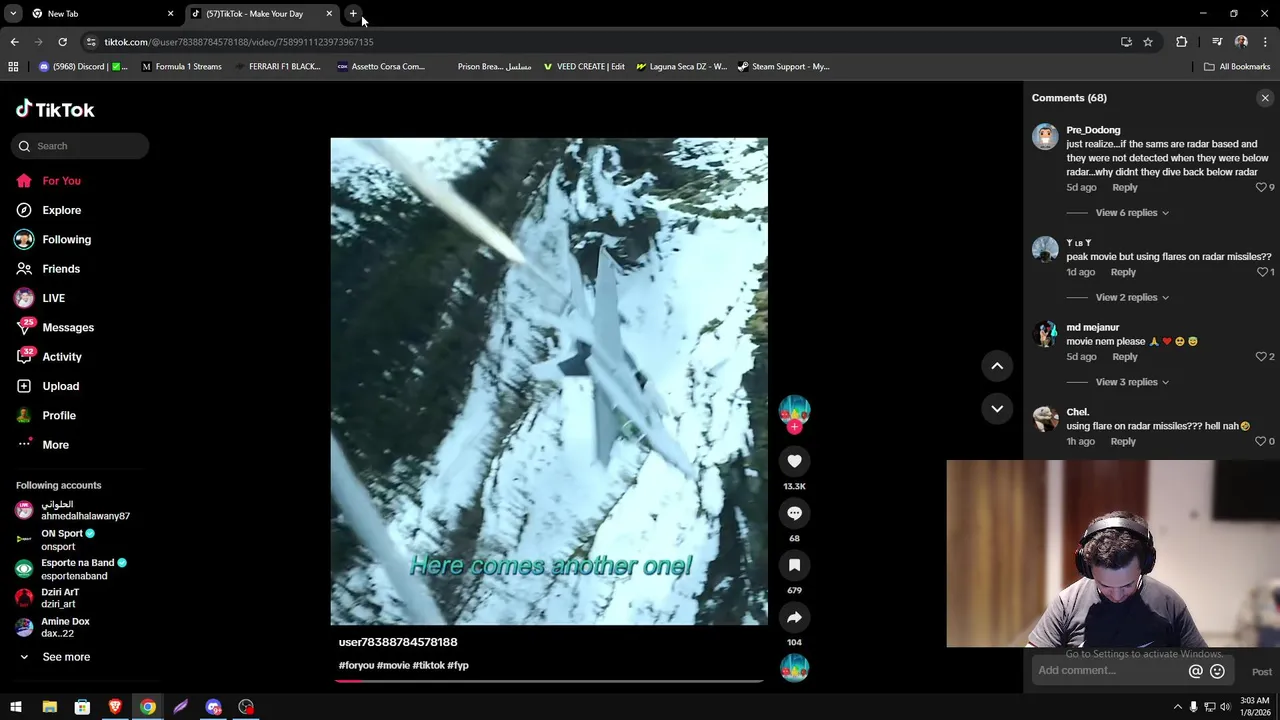Focus the TikTok search field

(x=80, y=146)
